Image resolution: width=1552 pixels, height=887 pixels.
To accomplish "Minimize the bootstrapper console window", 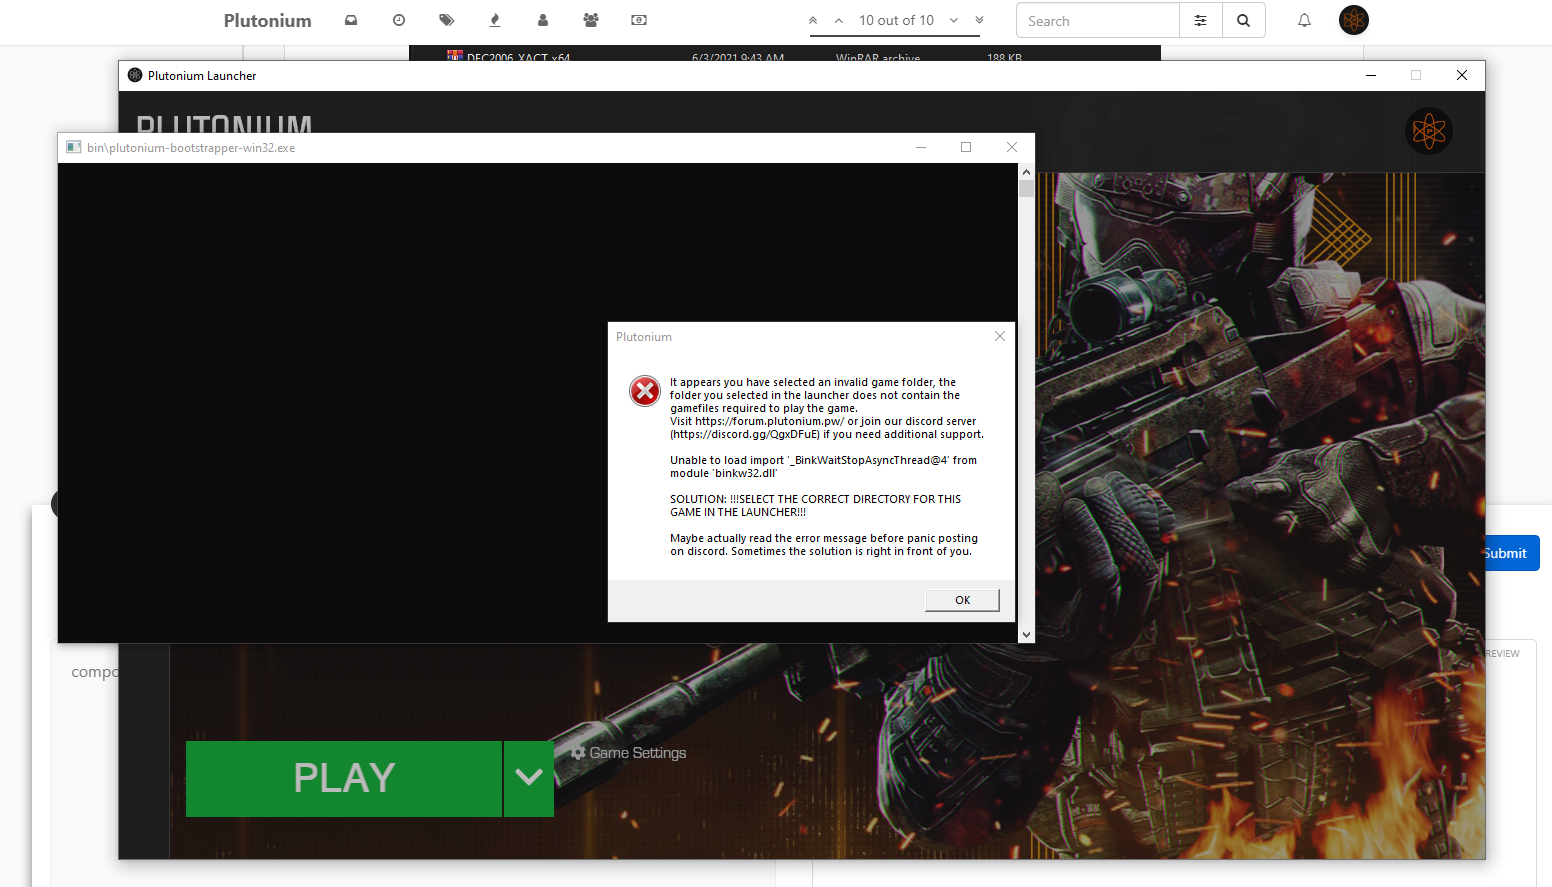I will pyautogui.click(x=921, y=147).
